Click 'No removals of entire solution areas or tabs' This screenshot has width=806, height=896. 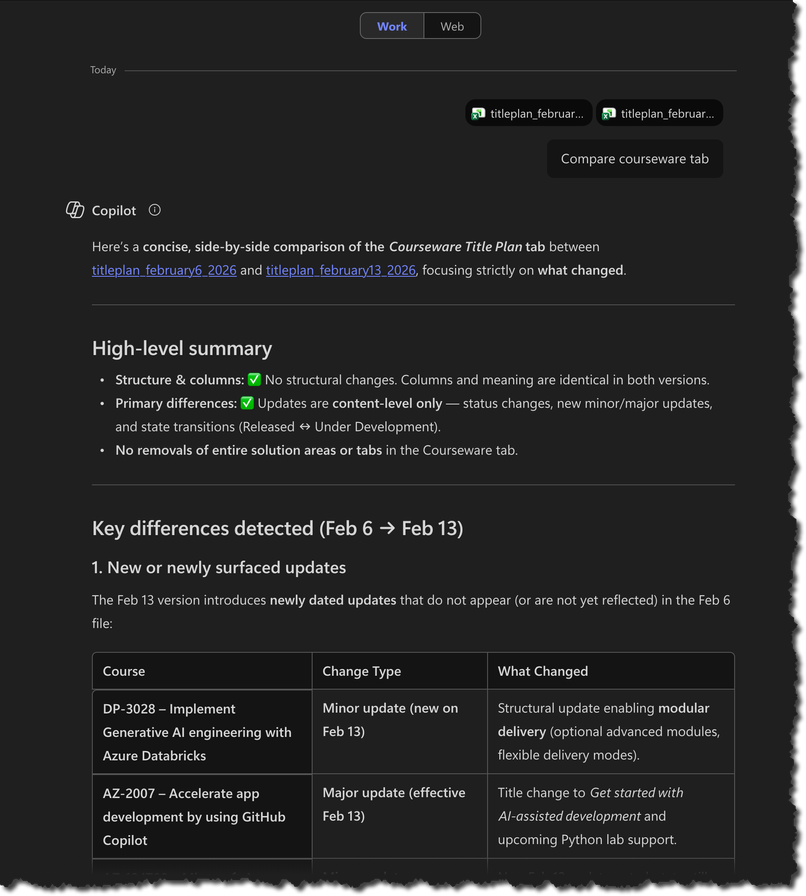click(249, 450)
